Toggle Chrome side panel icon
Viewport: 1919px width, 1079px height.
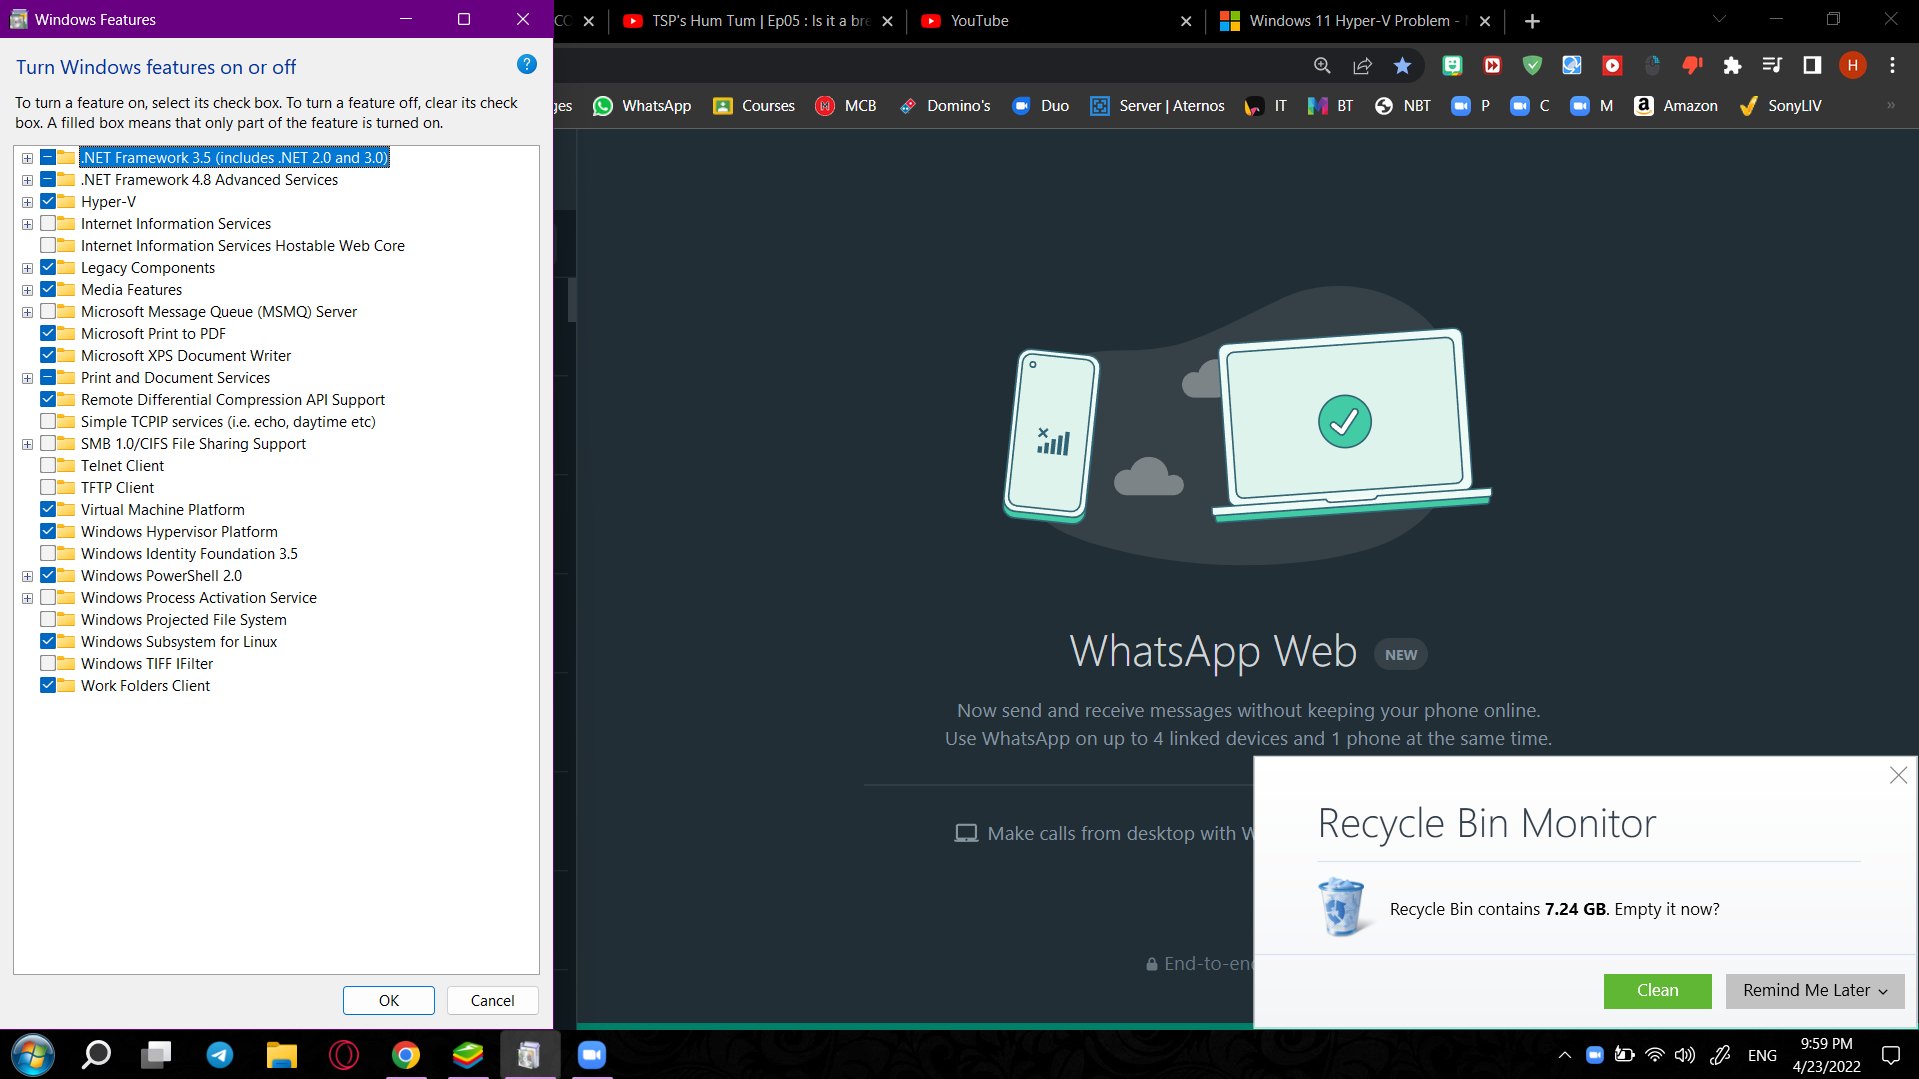point(1812,66)
